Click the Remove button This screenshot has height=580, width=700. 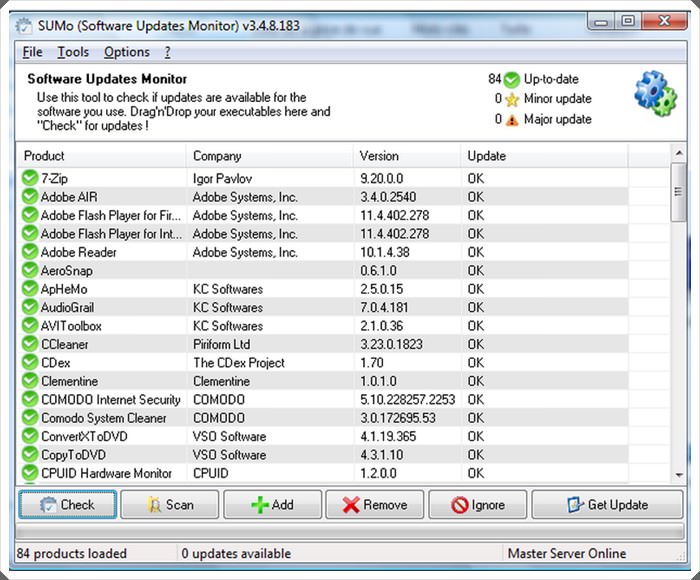[374, 505]
